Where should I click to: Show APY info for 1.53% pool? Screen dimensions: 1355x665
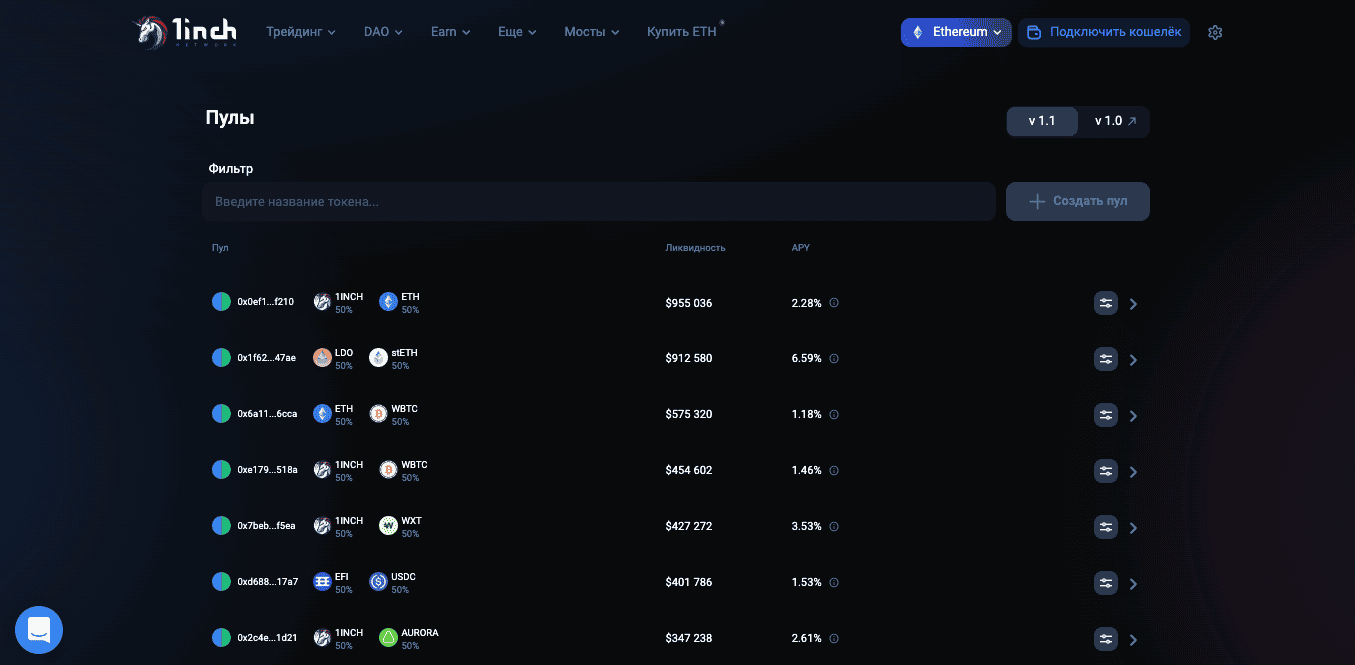[834, 582]
